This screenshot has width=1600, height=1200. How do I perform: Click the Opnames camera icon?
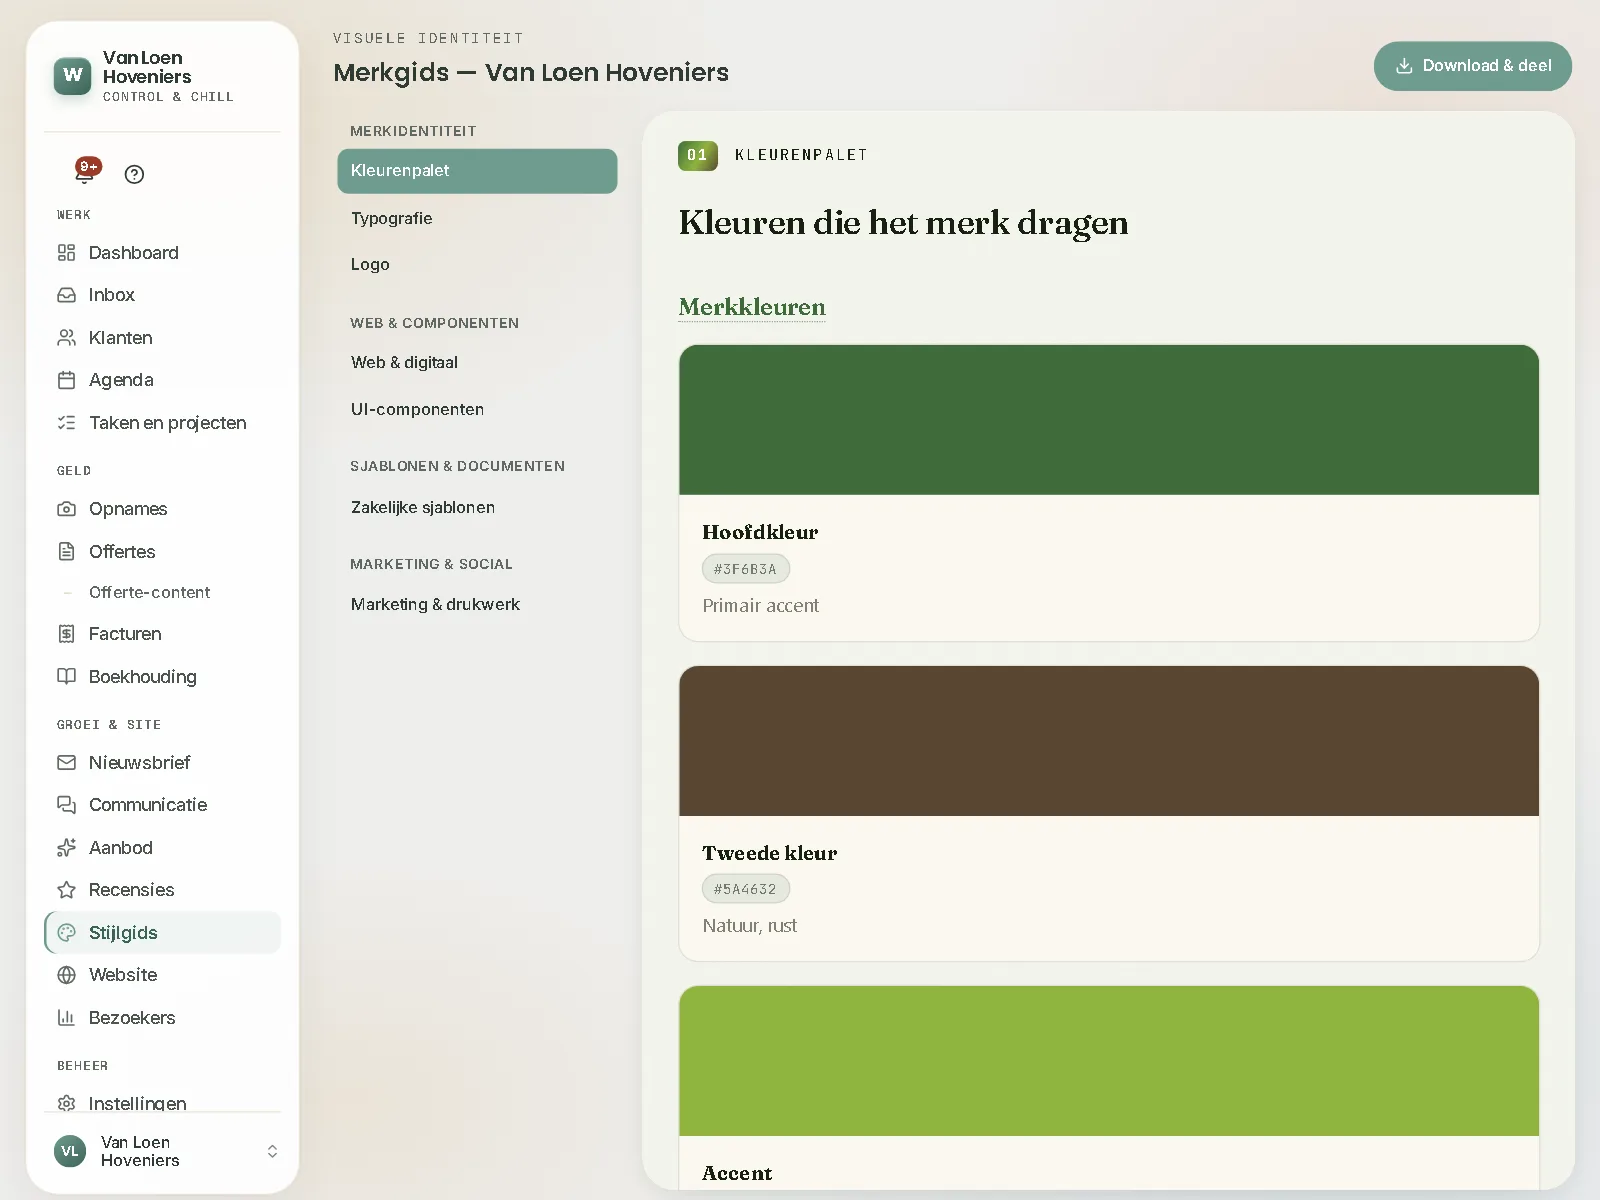(x=66, y=509)
